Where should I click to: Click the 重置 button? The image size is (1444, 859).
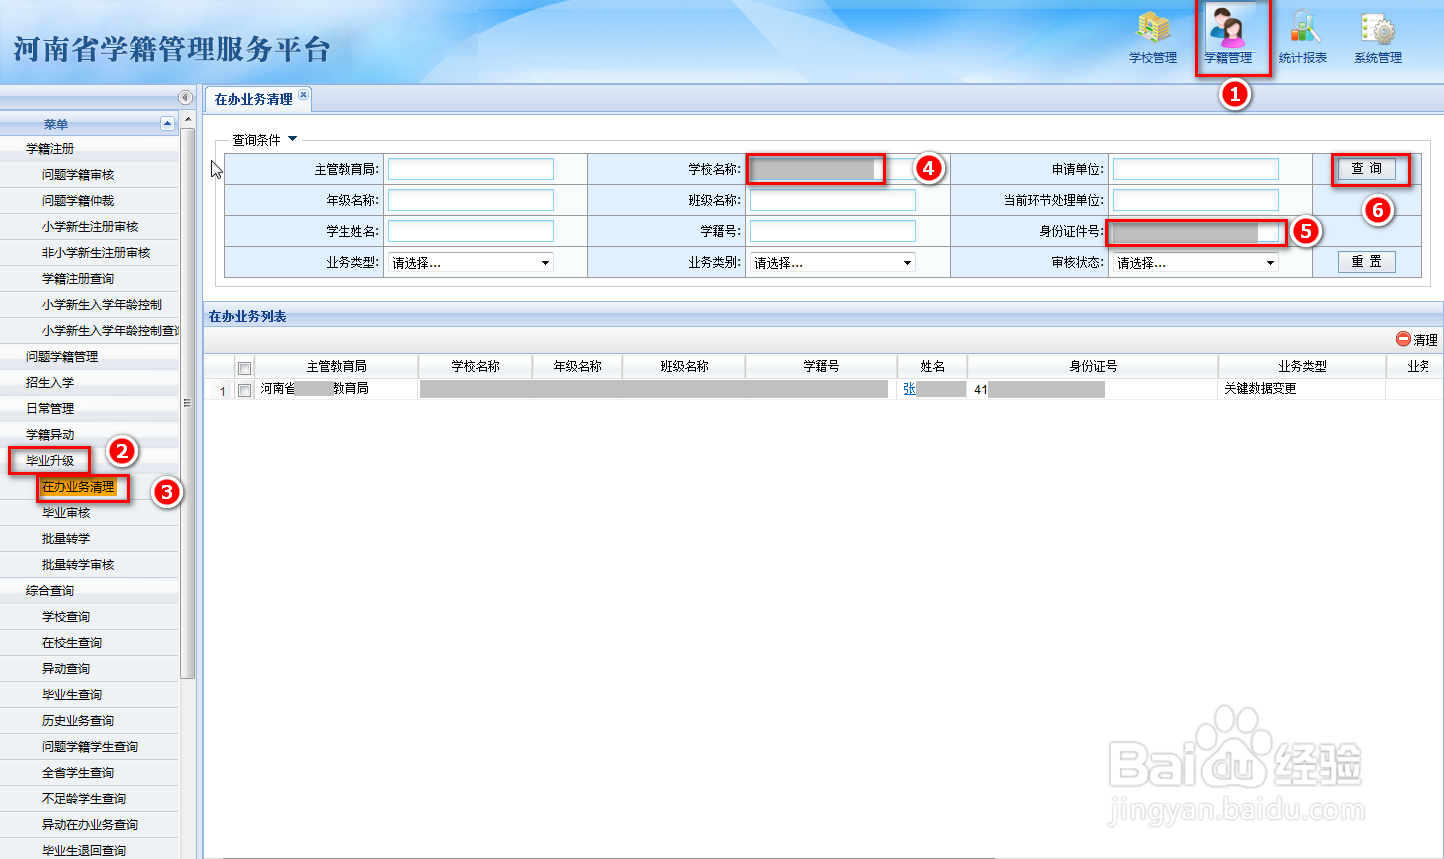click(x=1366, y=261)
